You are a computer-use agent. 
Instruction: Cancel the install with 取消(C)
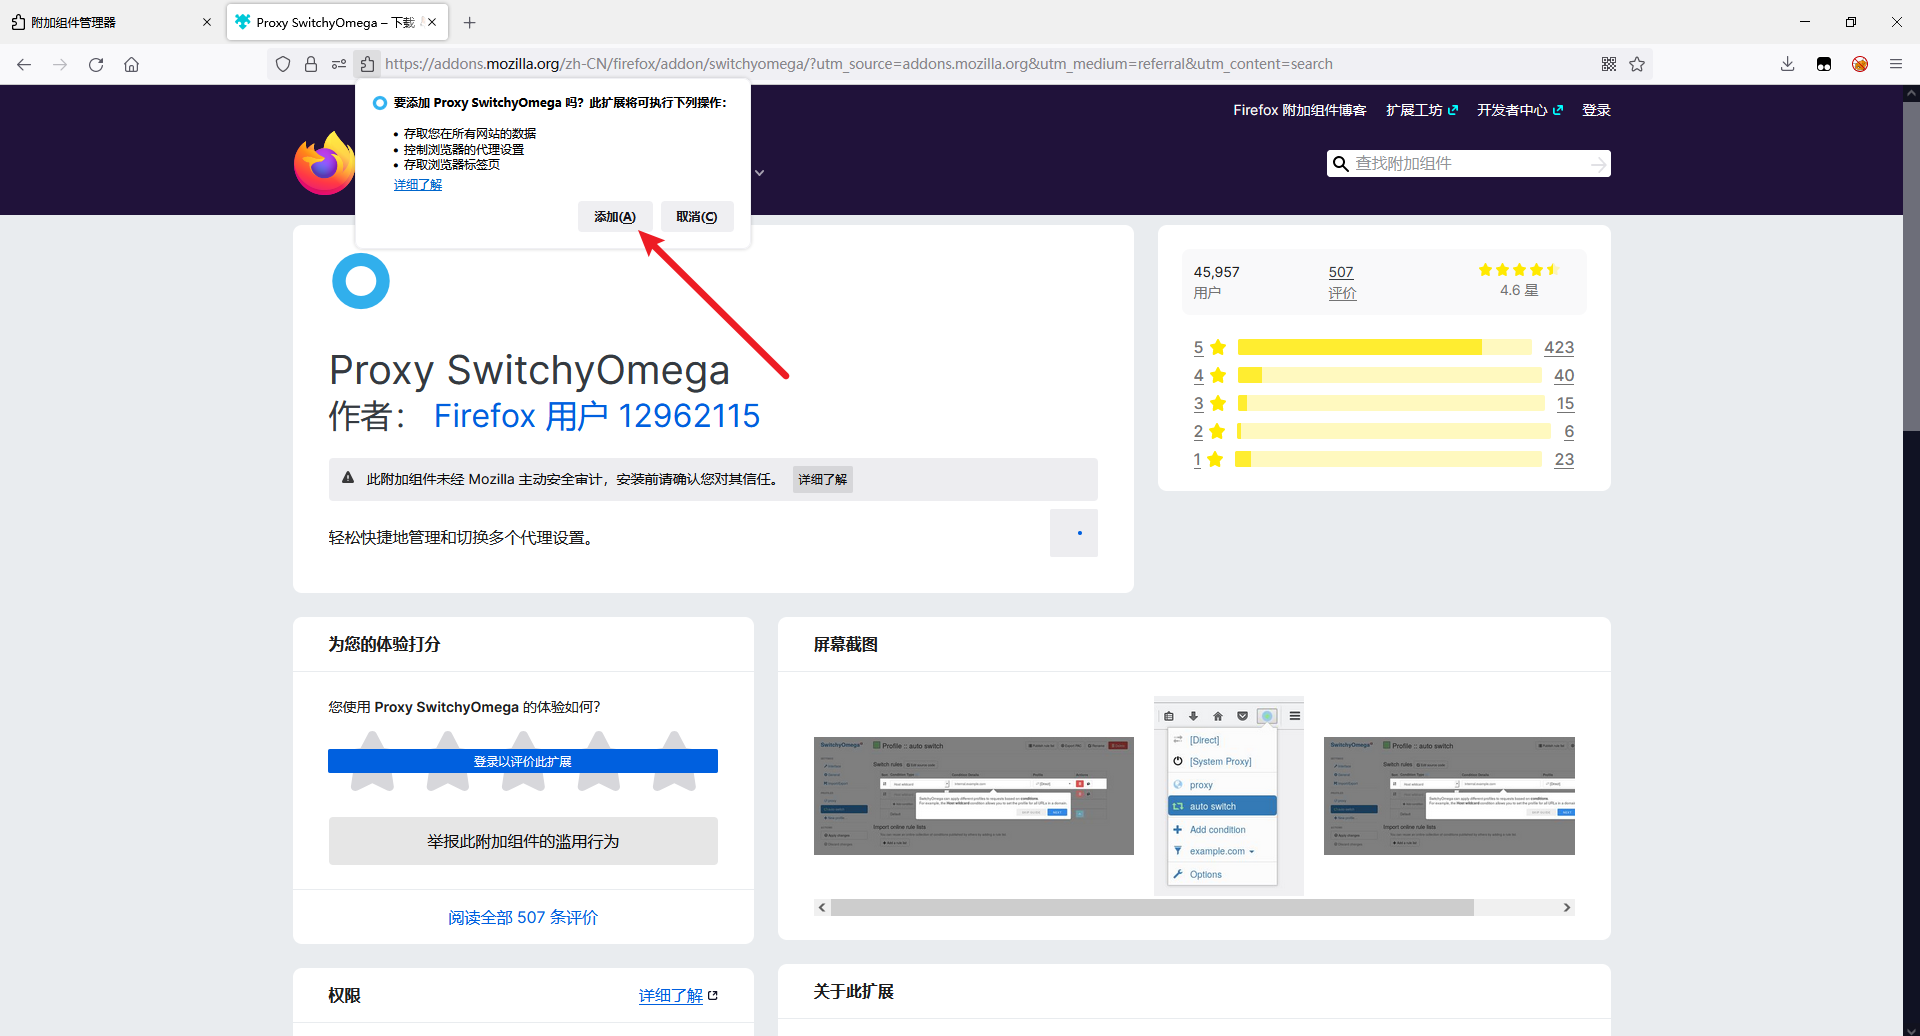(x=697, y=217)
